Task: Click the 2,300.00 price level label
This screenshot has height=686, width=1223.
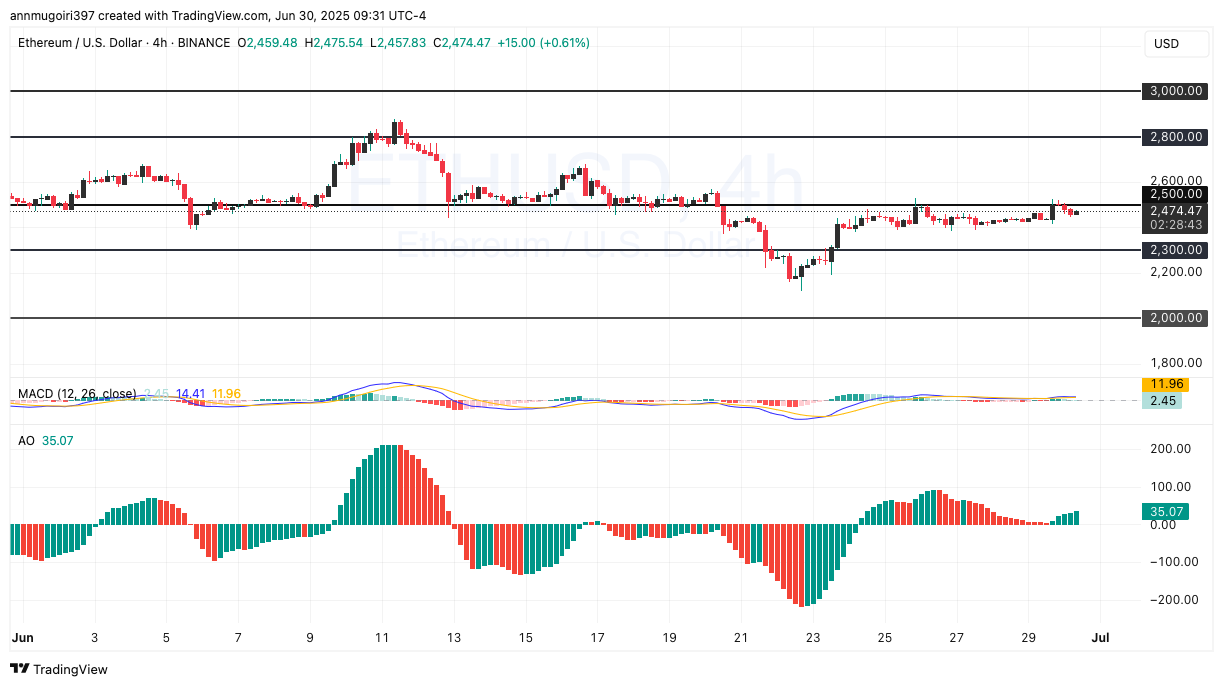Action: [x=1175, y=249]
